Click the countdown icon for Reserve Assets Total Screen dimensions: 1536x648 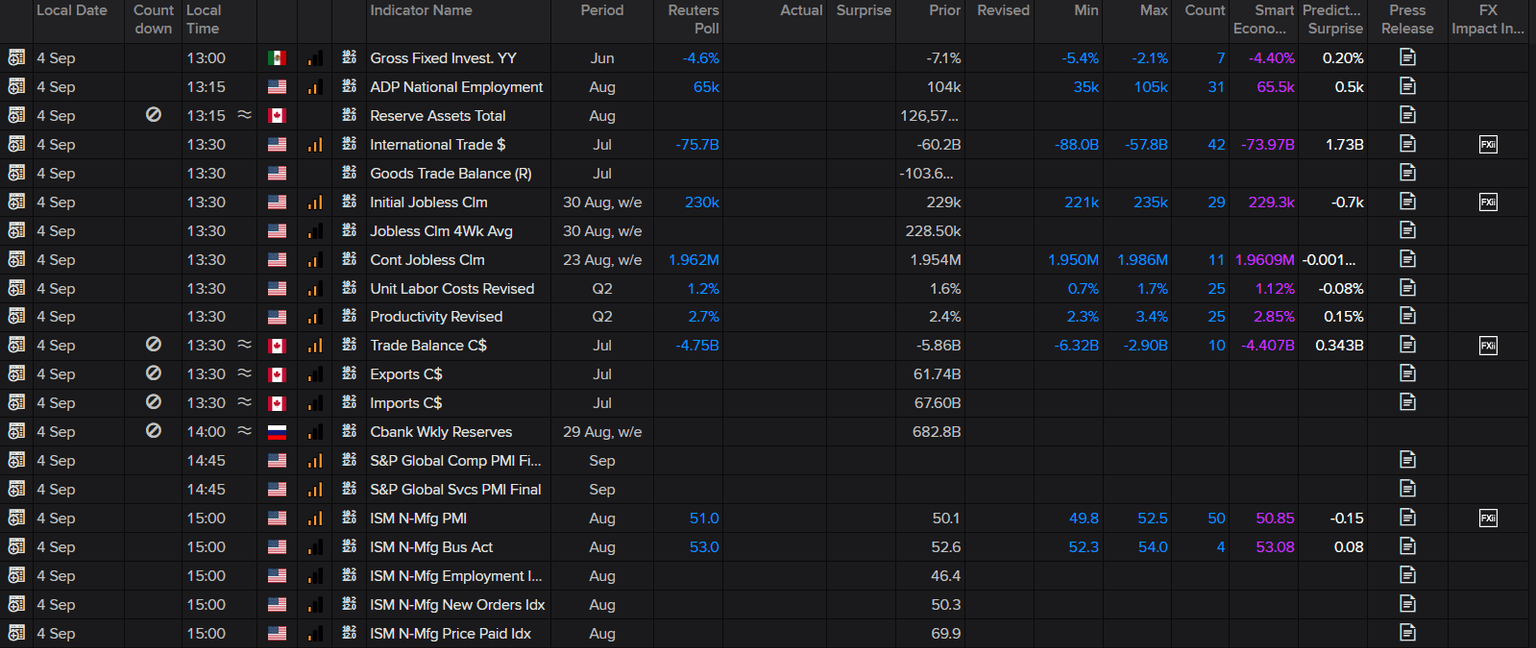(x=153, y=116)
